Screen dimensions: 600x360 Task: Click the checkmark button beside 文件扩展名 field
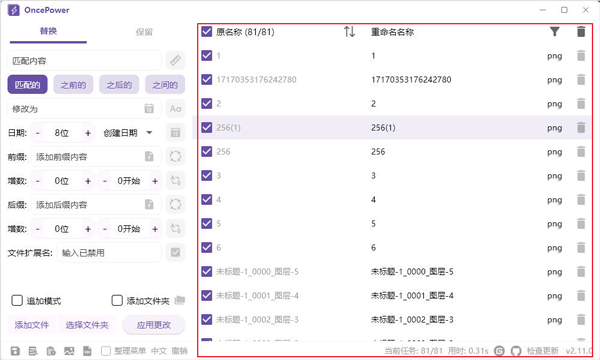pos(175,252)
